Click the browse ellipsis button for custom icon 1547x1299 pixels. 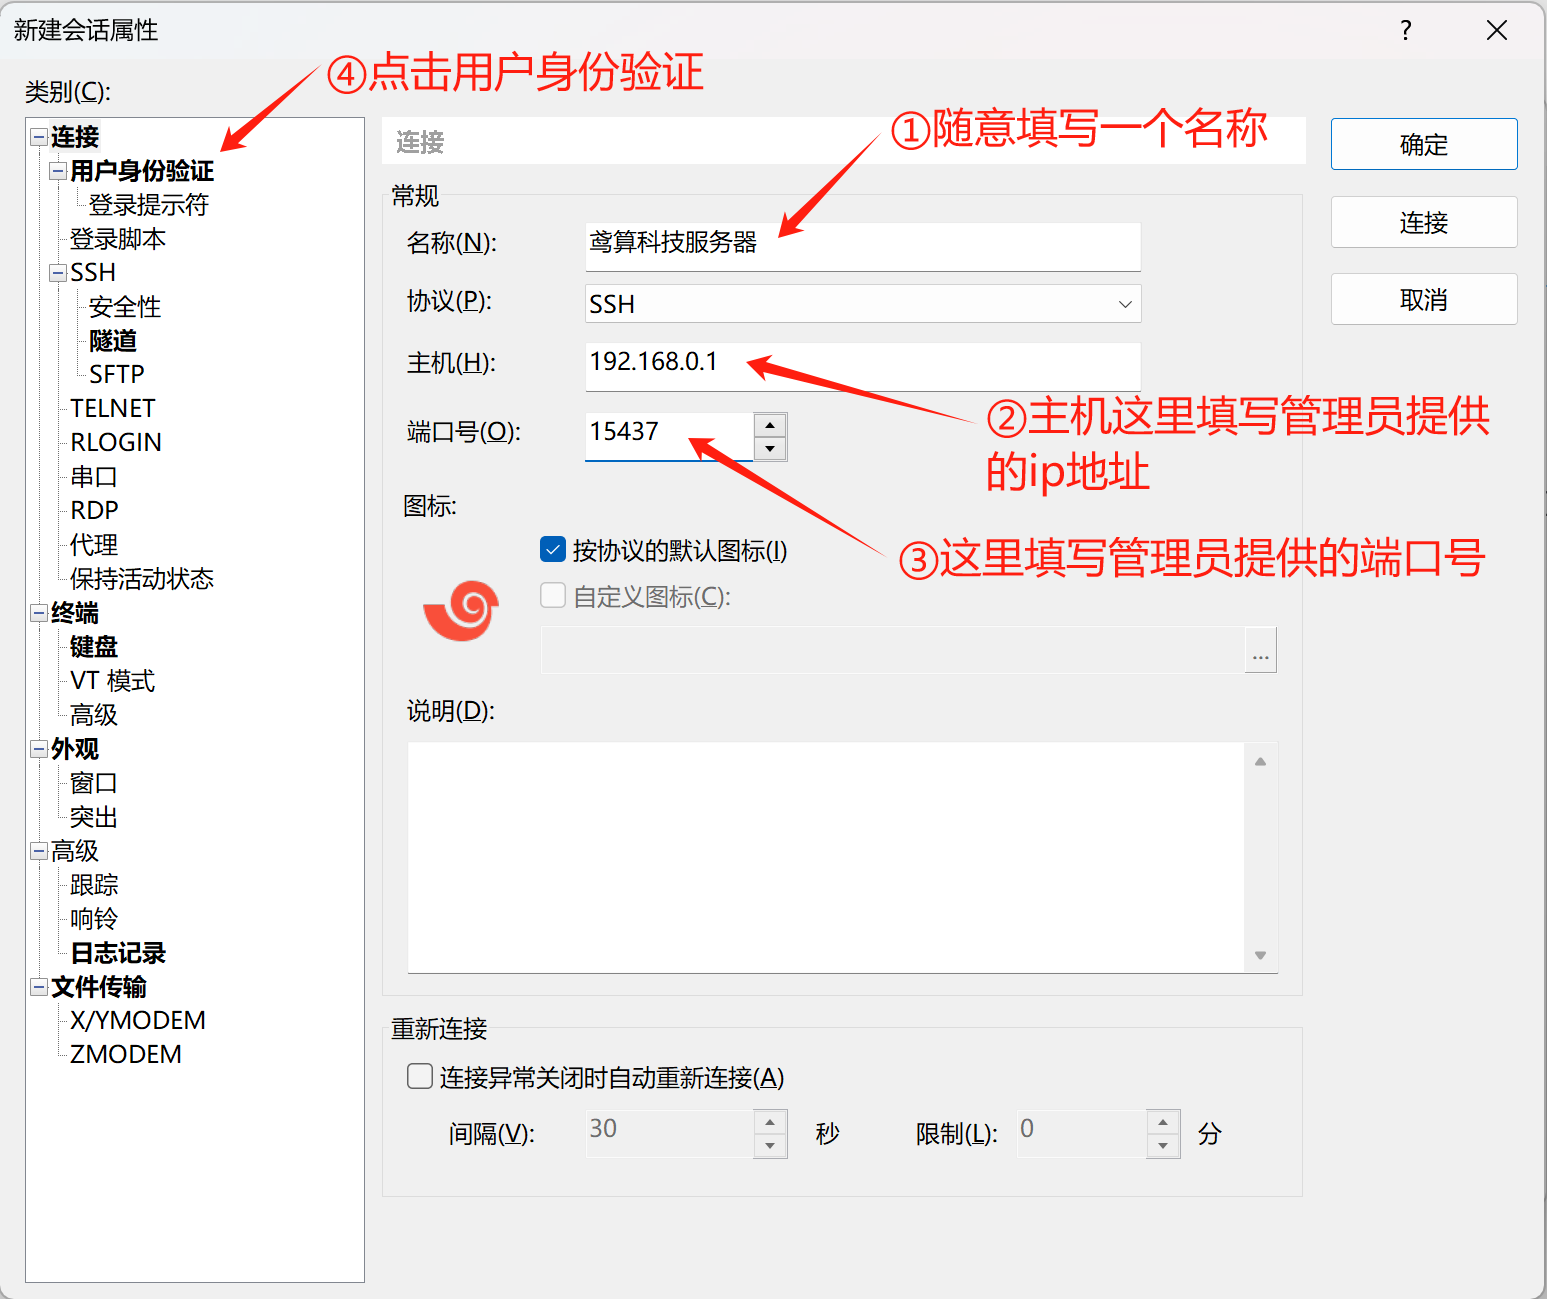coord(1260,652)
